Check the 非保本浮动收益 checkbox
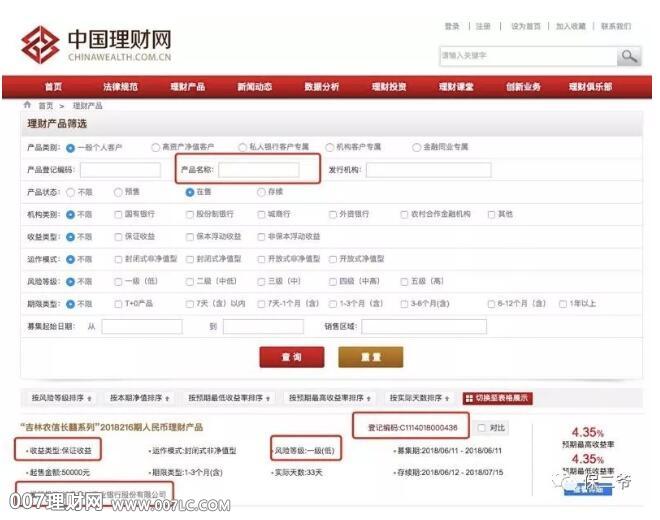The height and width of the screenshot is (520, 660). (261, 237)
